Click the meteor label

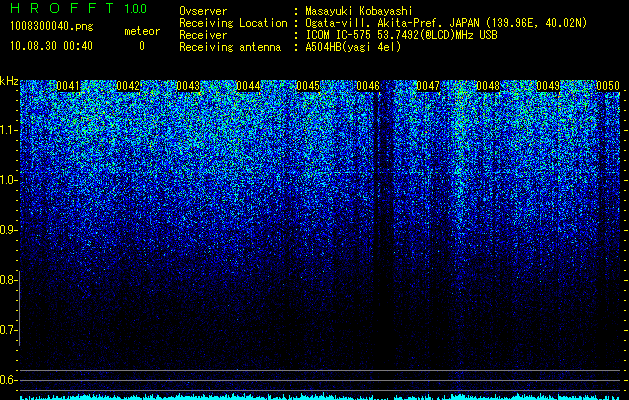pos(142,31)
